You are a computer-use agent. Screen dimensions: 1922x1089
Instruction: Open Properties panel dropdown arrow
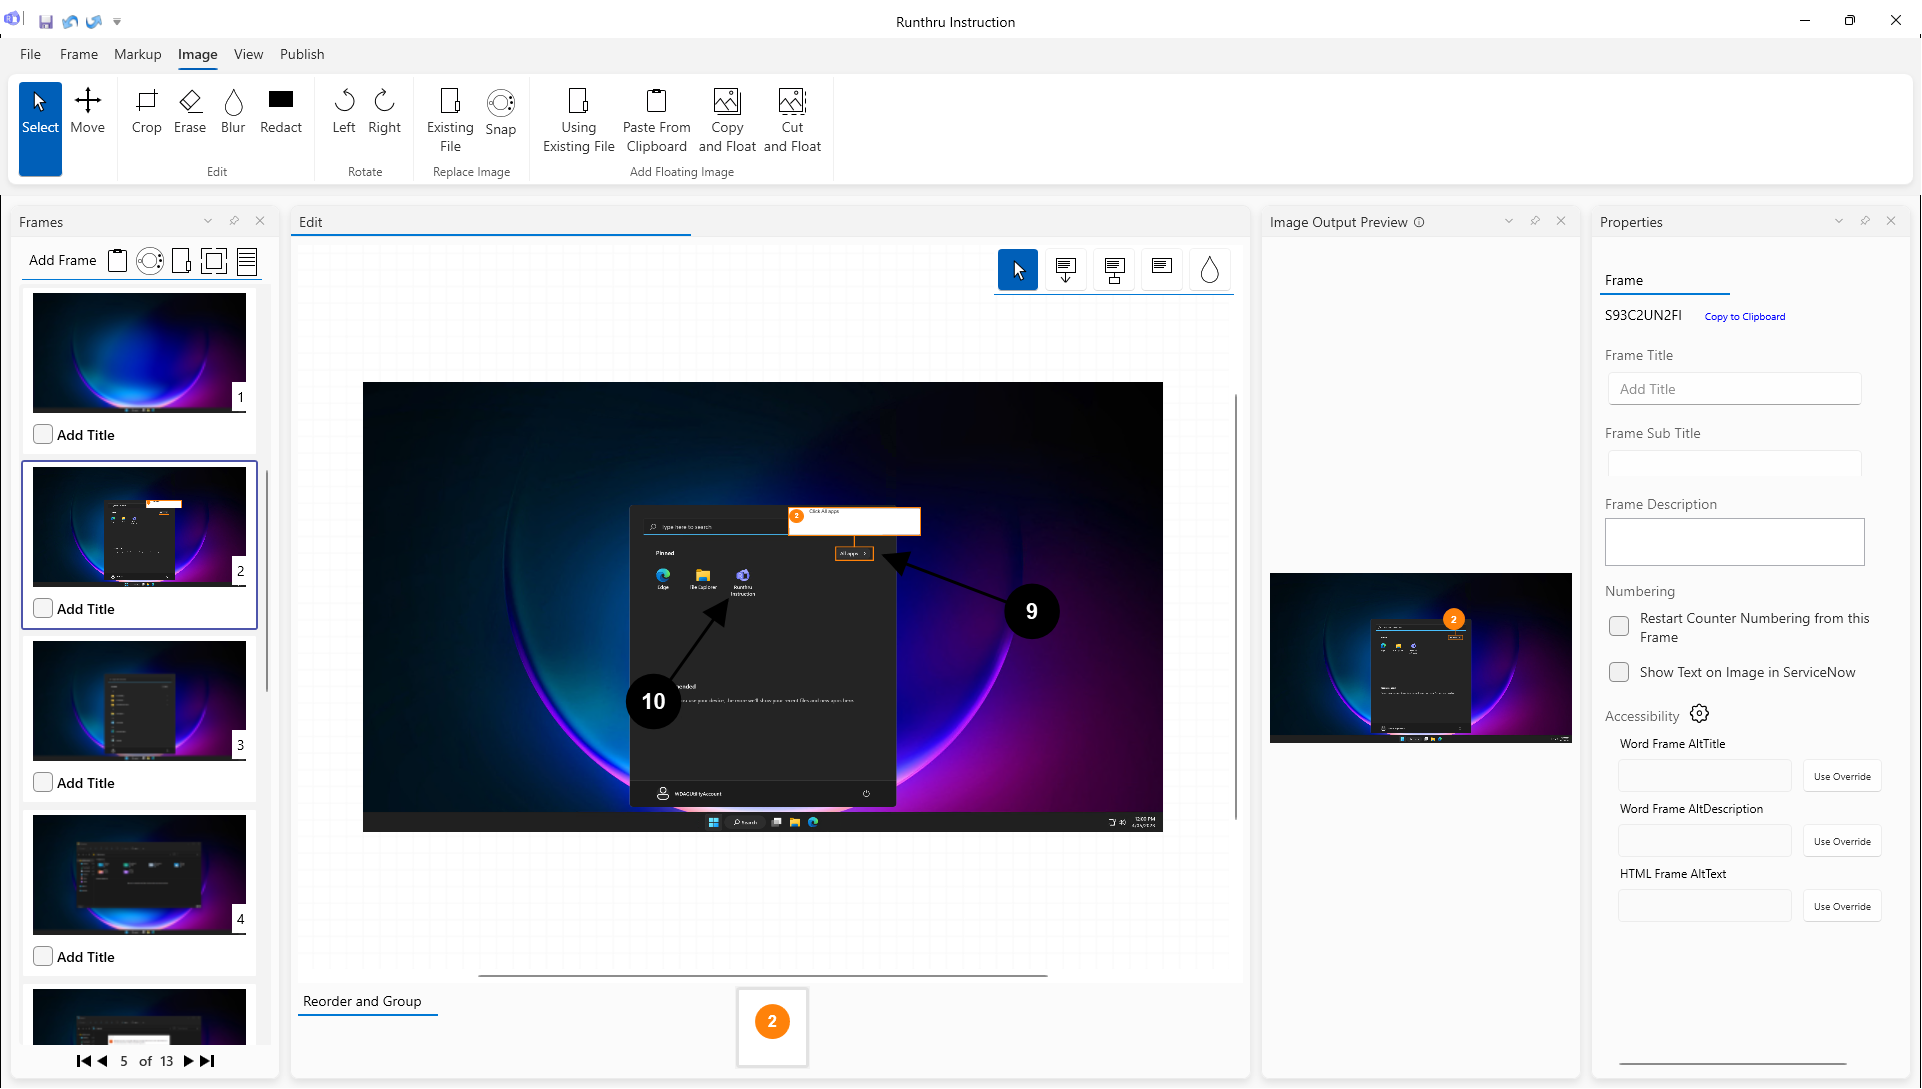coord(1838,221)
